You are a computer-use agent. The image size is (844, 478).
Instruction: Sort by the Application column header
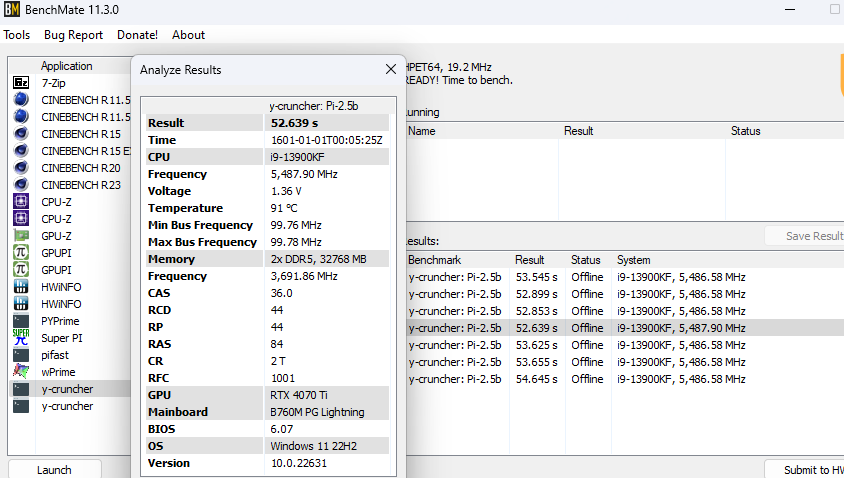[x=67, y=66]
